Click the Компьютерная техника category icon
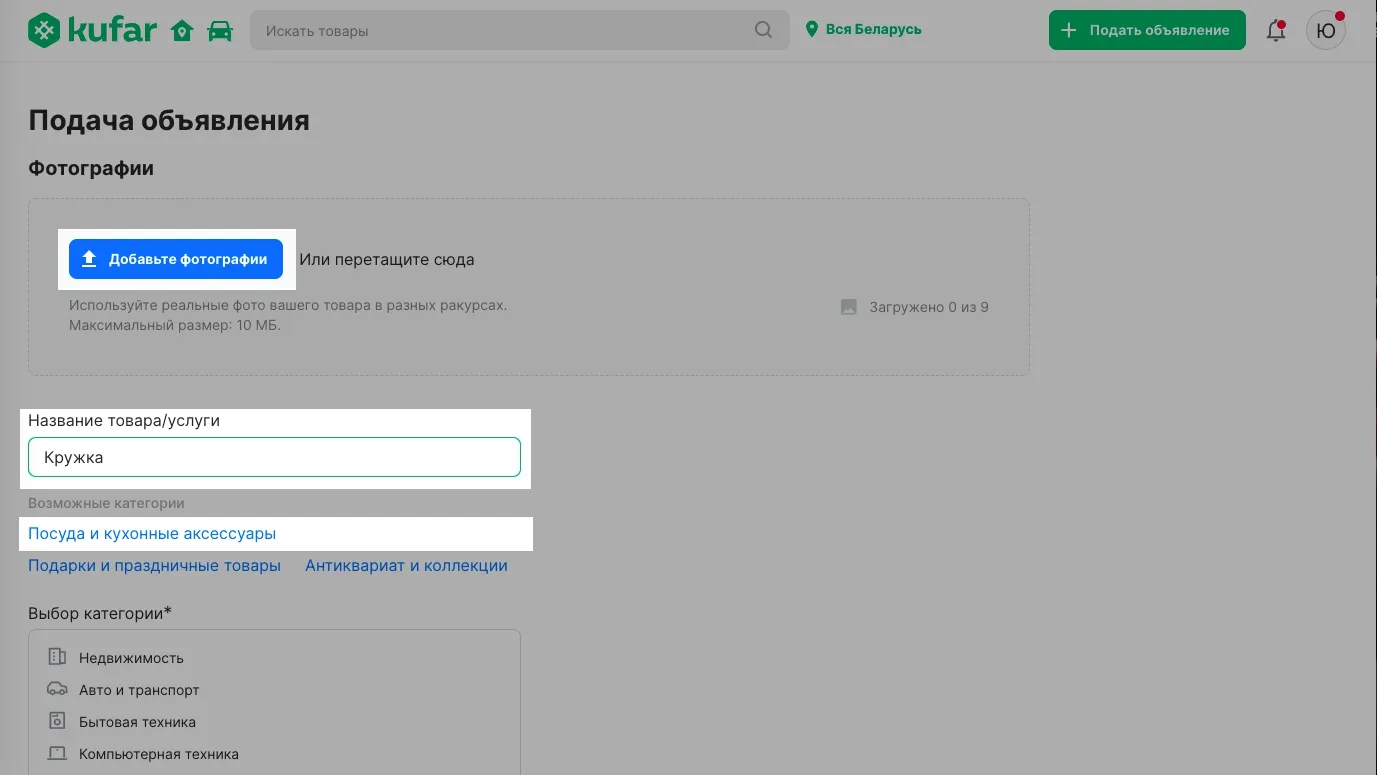Screen dimensions: 1377x775 (x=57, y=753)
